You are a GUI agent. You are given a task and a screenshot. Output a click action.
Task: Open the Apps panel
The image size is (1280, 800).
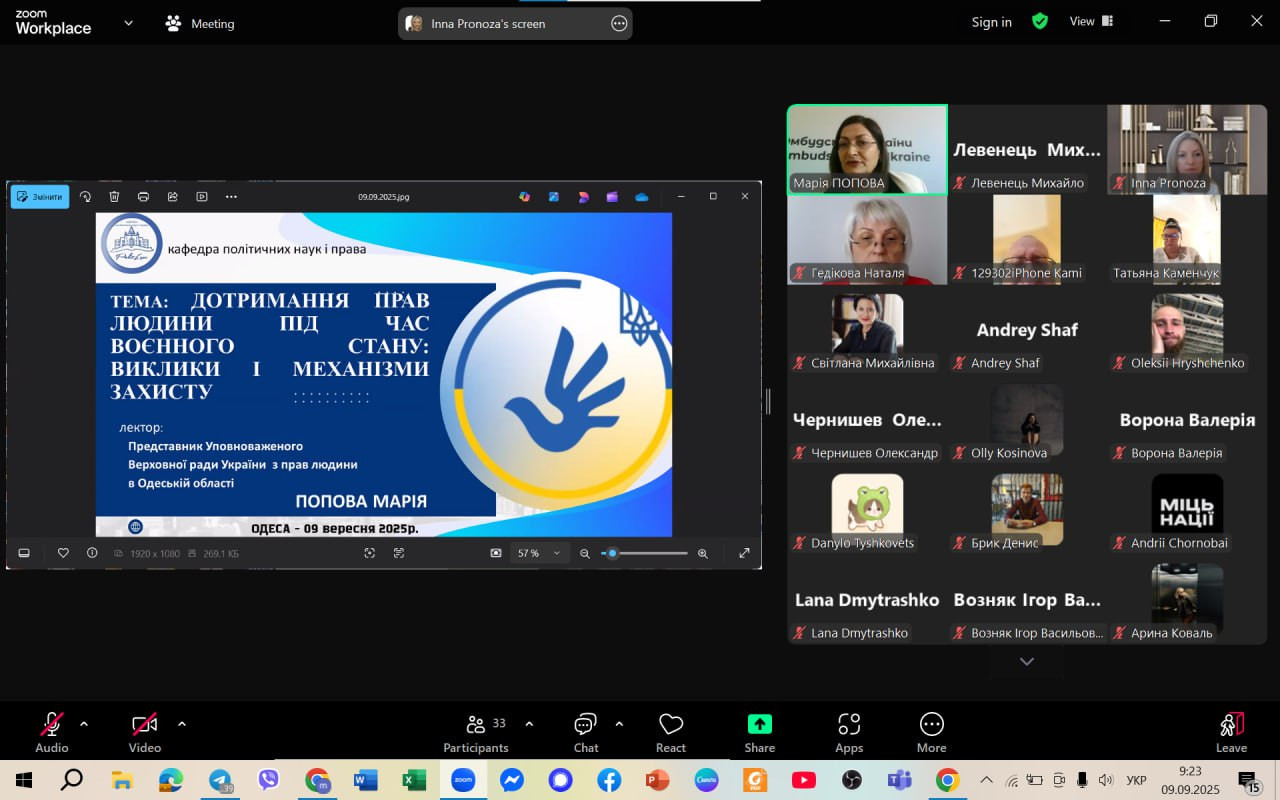[849, 732]
